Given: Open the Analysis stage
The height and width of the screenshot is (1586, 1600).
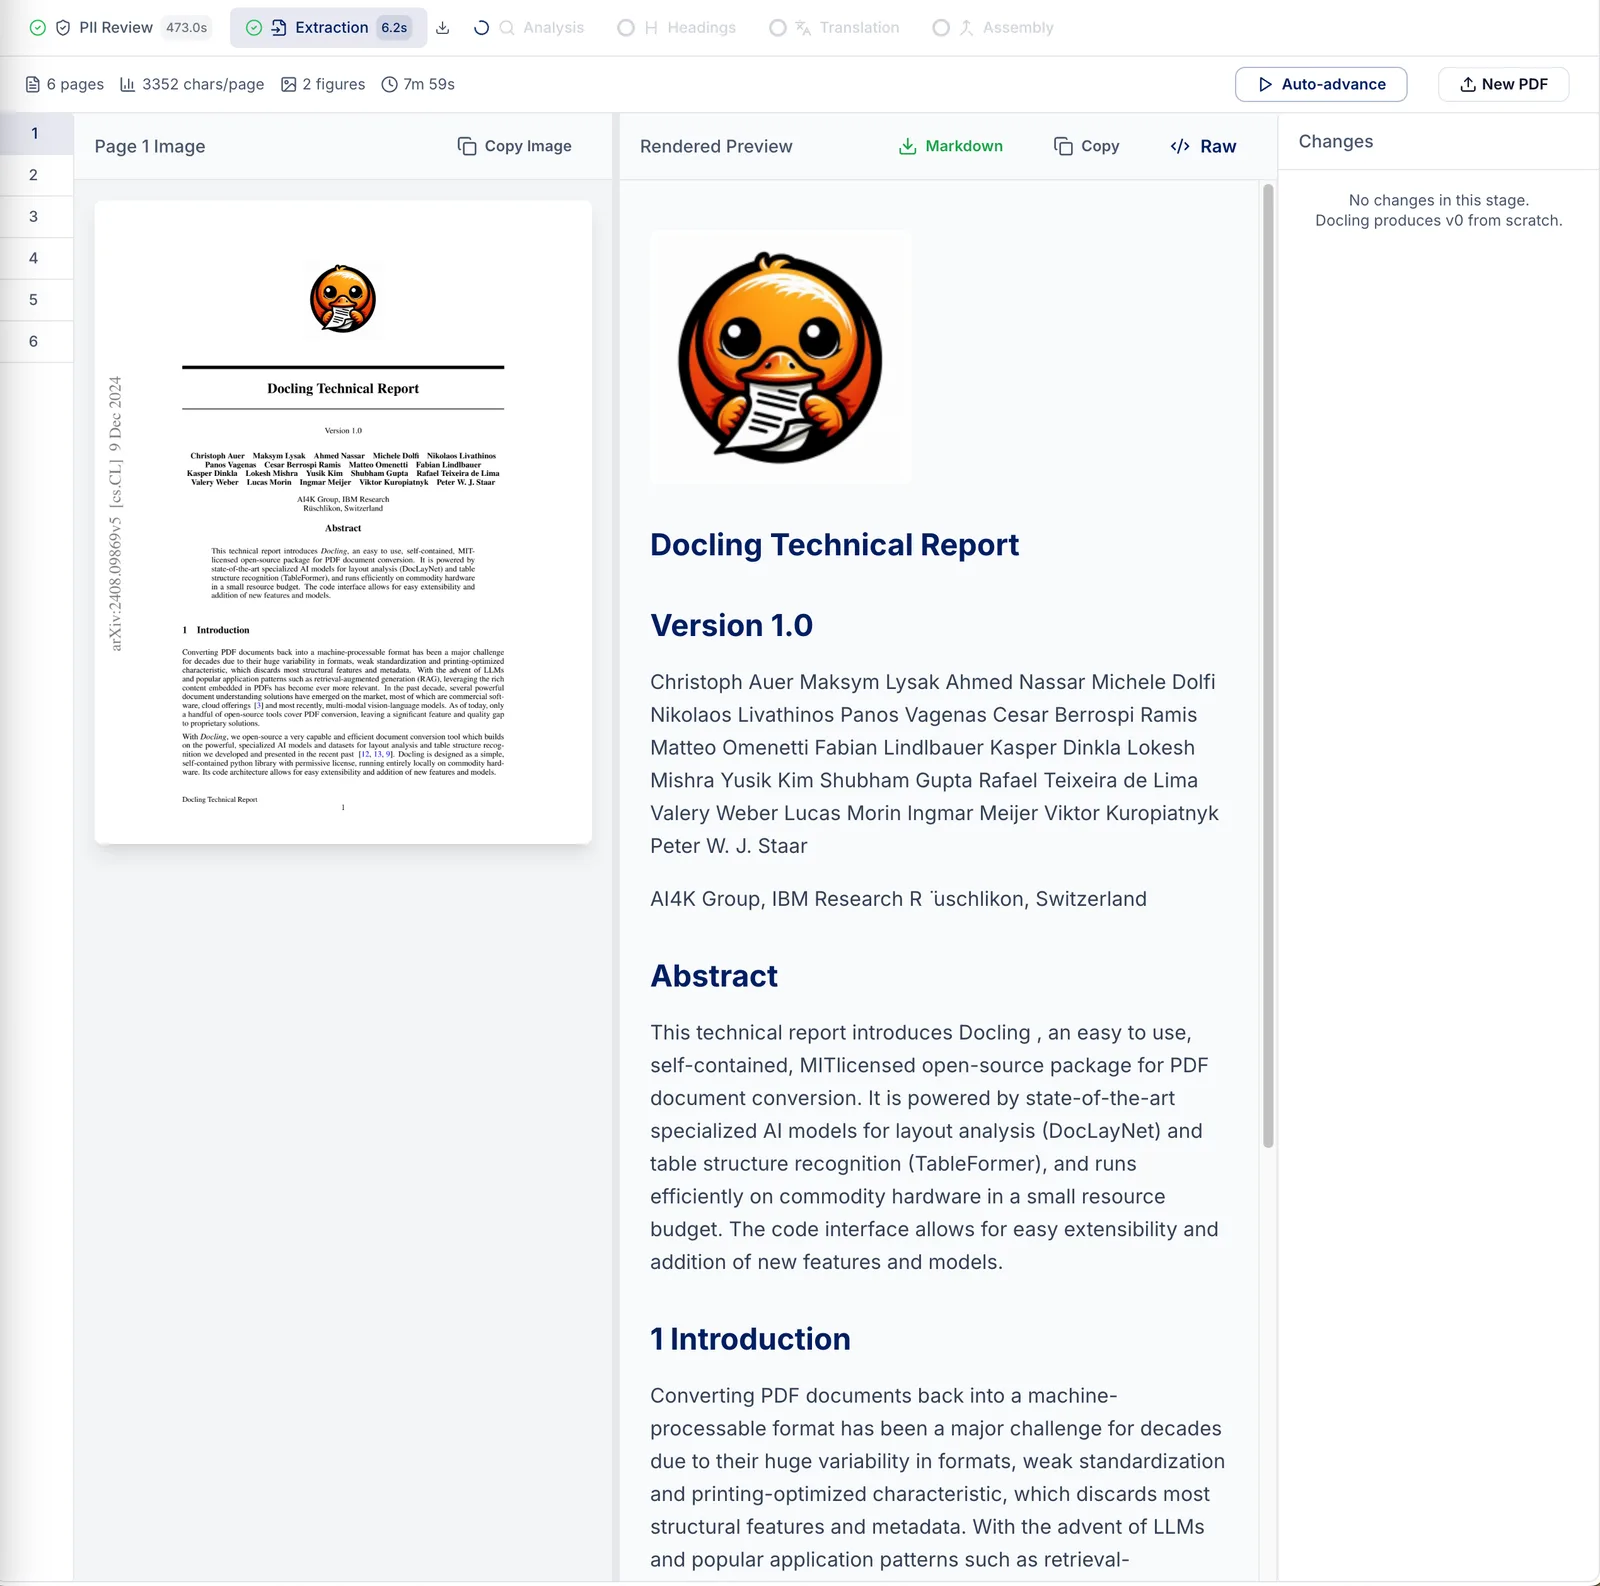Looking at the screenshot, I should pyautogui.click(x=528, y=28).
